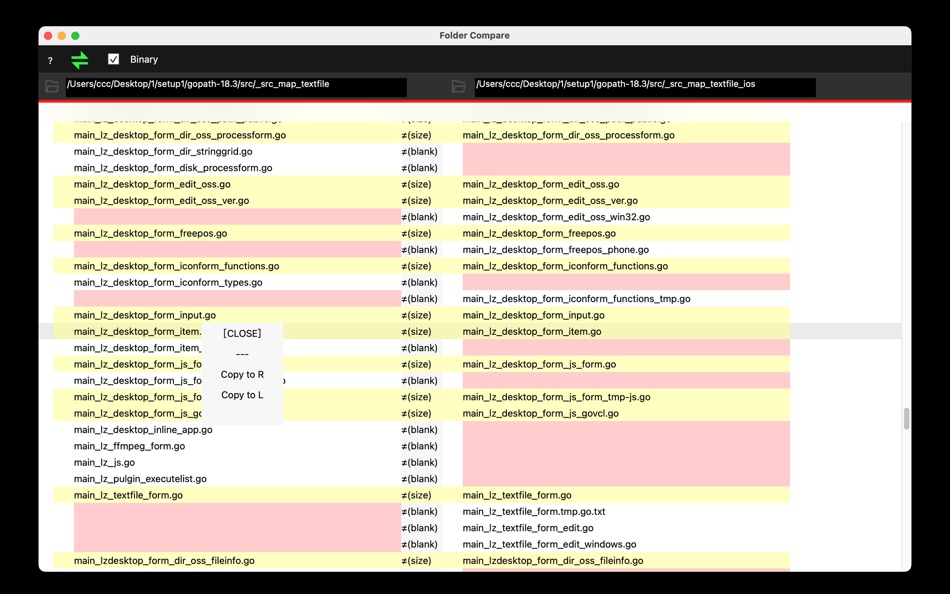Select left main_lz_desktop_form_freepos.go
Viewport: 950px width, 594px height.
click(x=150, y=233)
